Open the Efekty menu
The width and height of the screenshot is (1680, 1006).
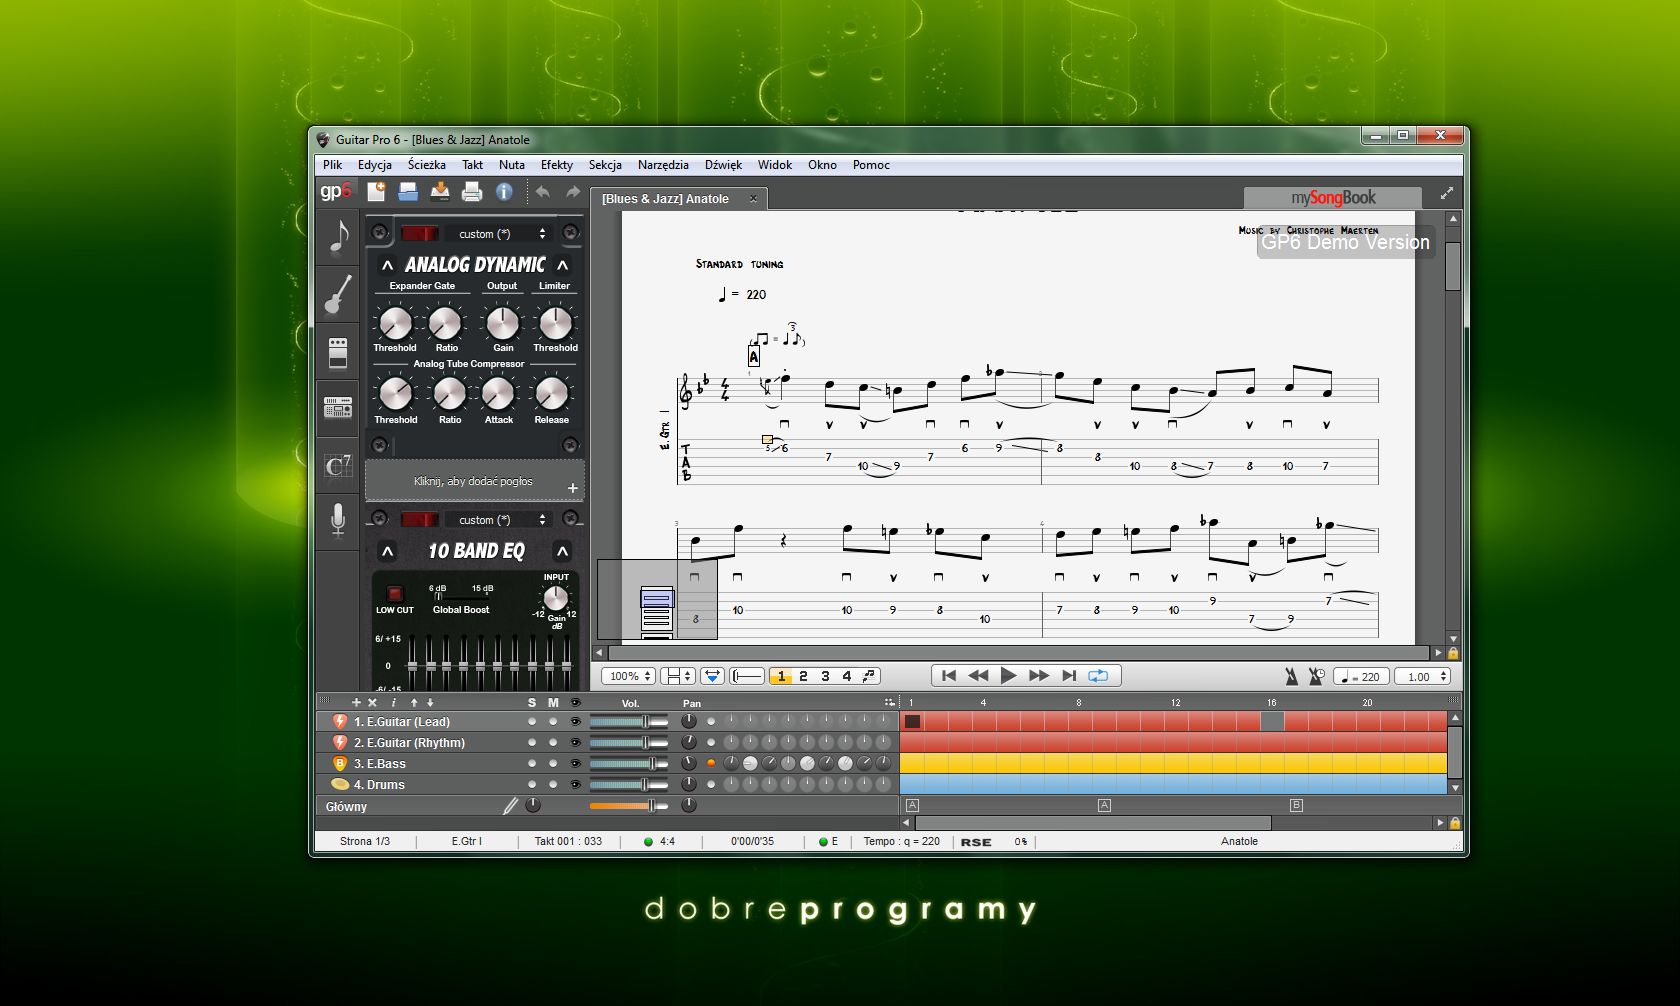557,165
